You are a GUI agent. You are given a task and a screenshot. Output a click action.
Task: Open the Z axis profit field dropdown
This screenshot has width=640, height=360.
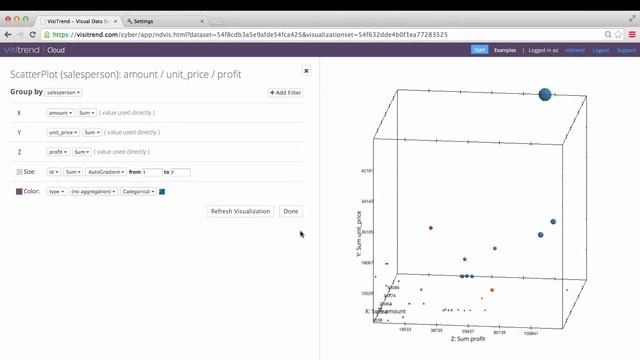(58, 152)
